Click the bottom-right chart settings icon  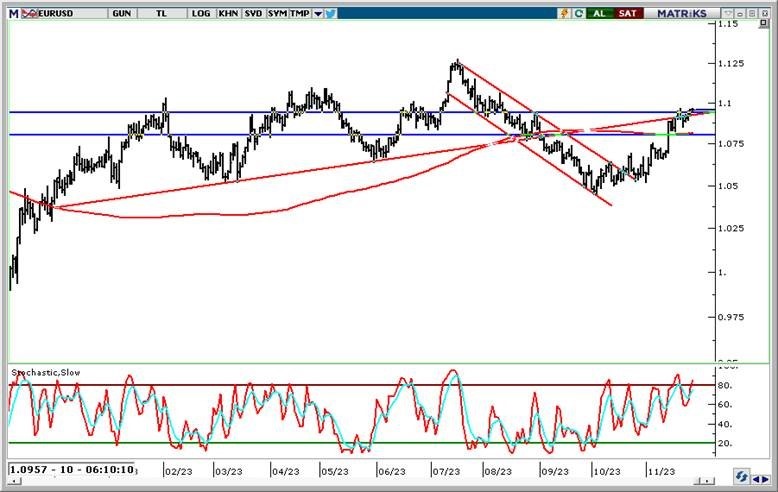tap(744, 475)
